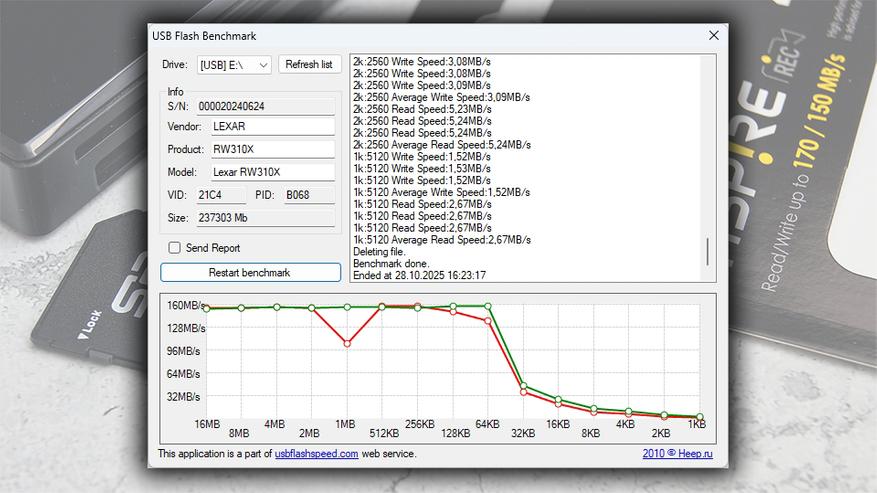
Task: Close the USB Flash Benchmark window
Action: tap(713, 36)
